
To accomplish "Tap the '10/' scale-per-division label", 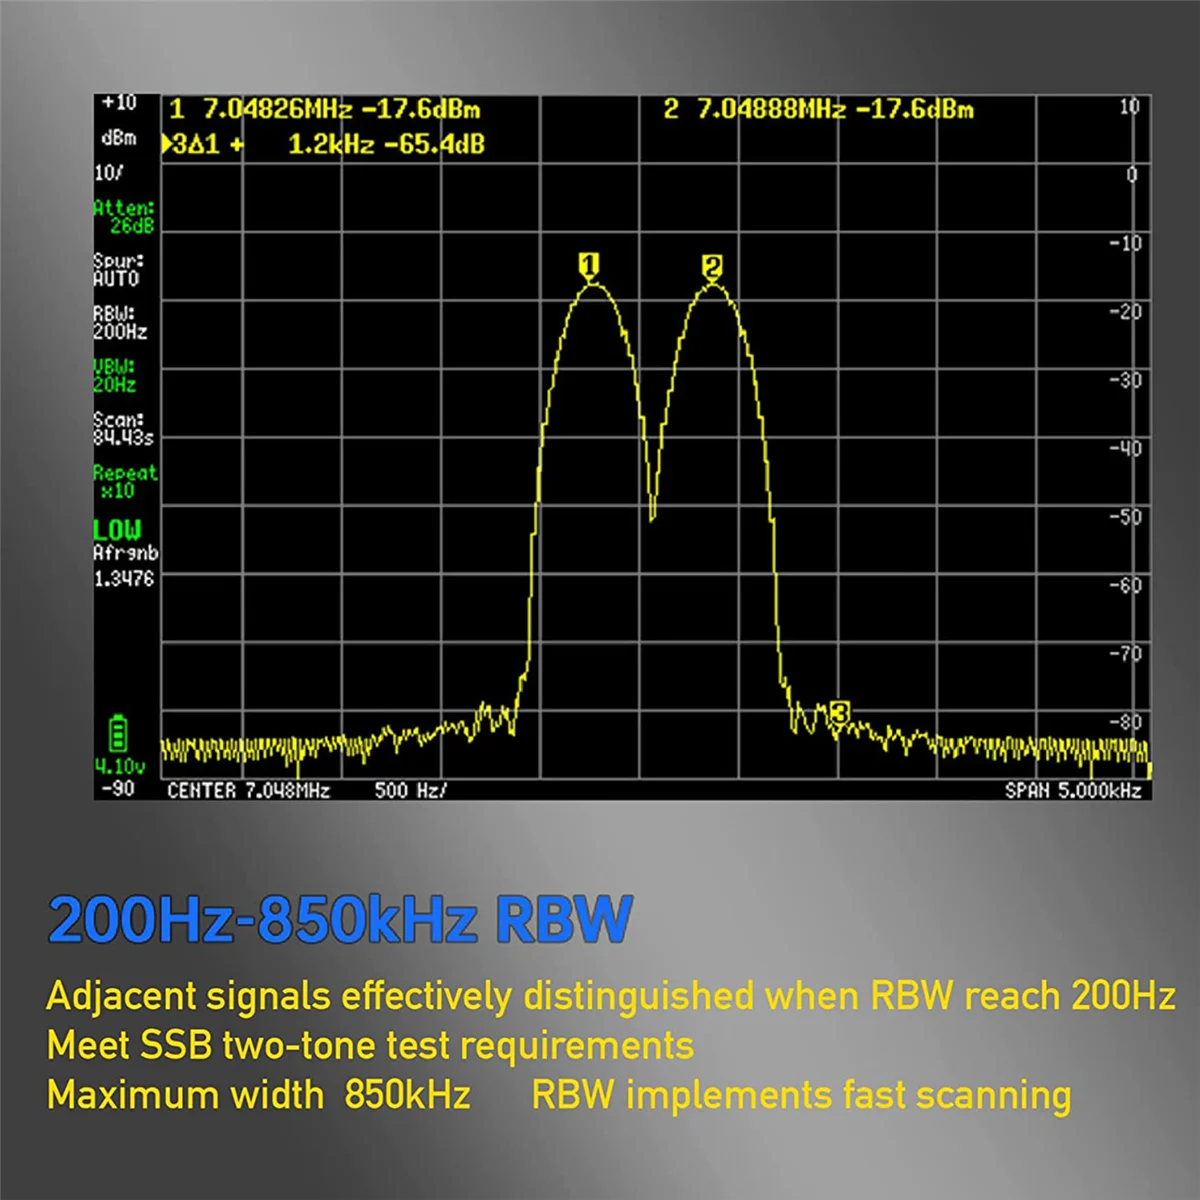I will pos(109,173).
